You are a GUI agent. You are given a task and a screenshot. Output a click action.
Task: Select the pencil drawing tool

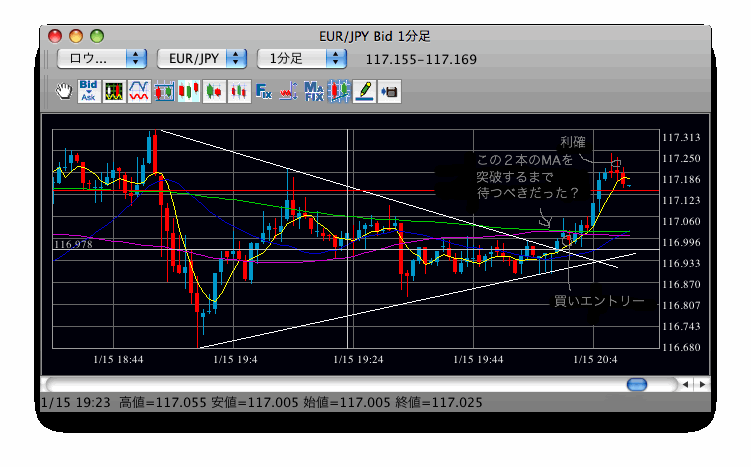pyautogui.click(x=364, y=91)
